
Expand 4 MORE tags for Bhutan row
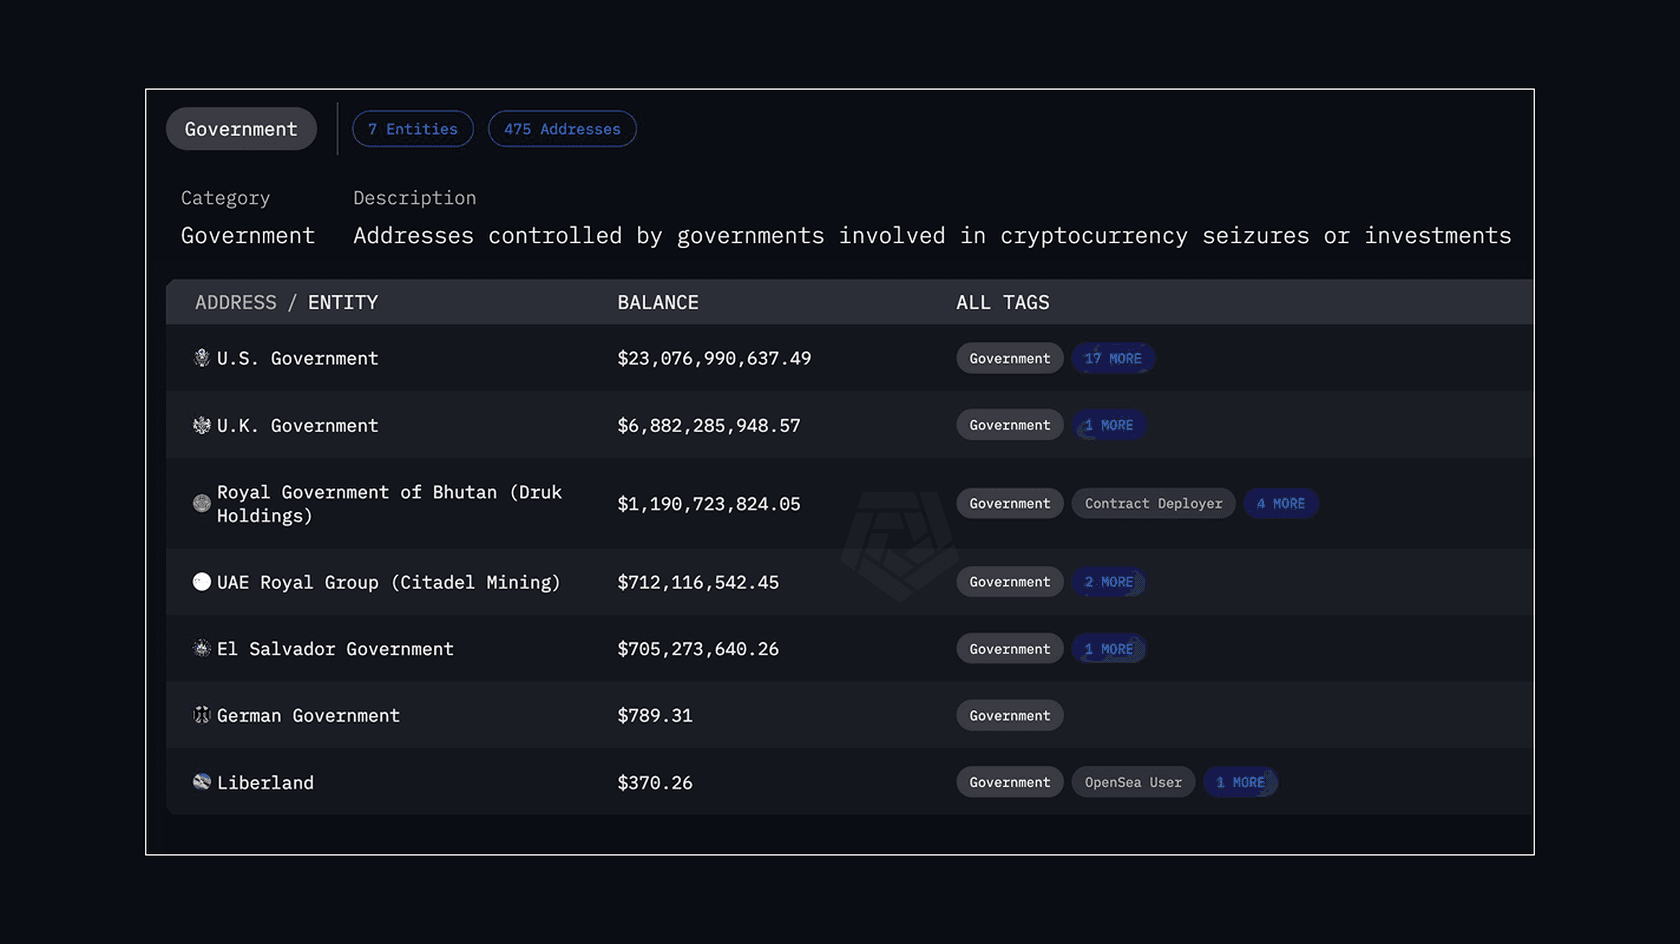click(x=1281, y=503)
